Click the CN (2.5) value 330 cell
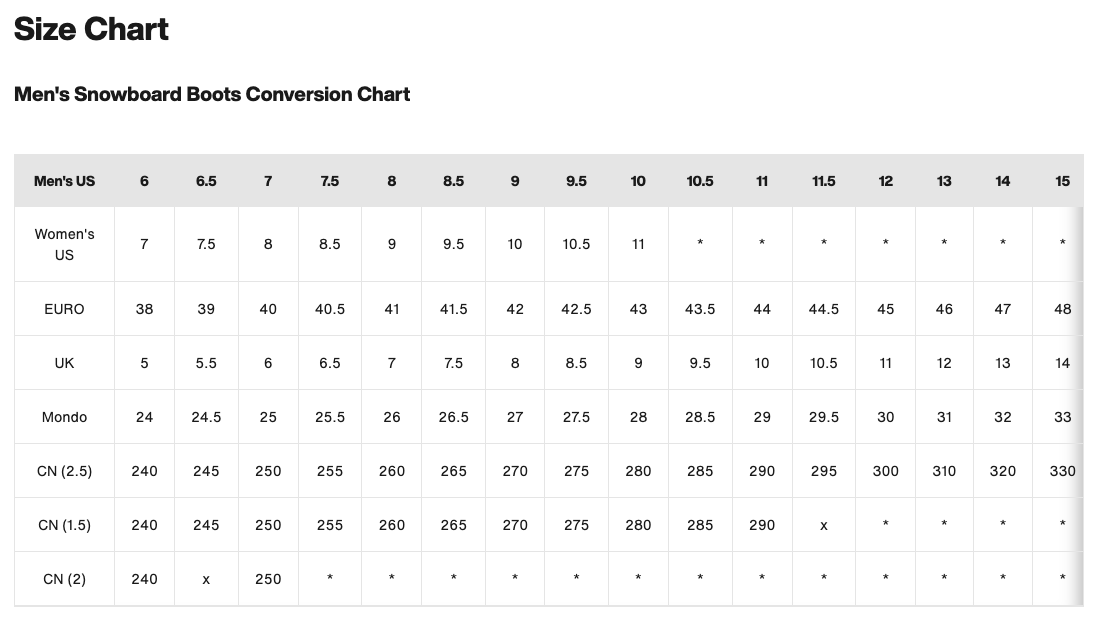Viewport: 1103px width, 619px height. point(1062,471)
